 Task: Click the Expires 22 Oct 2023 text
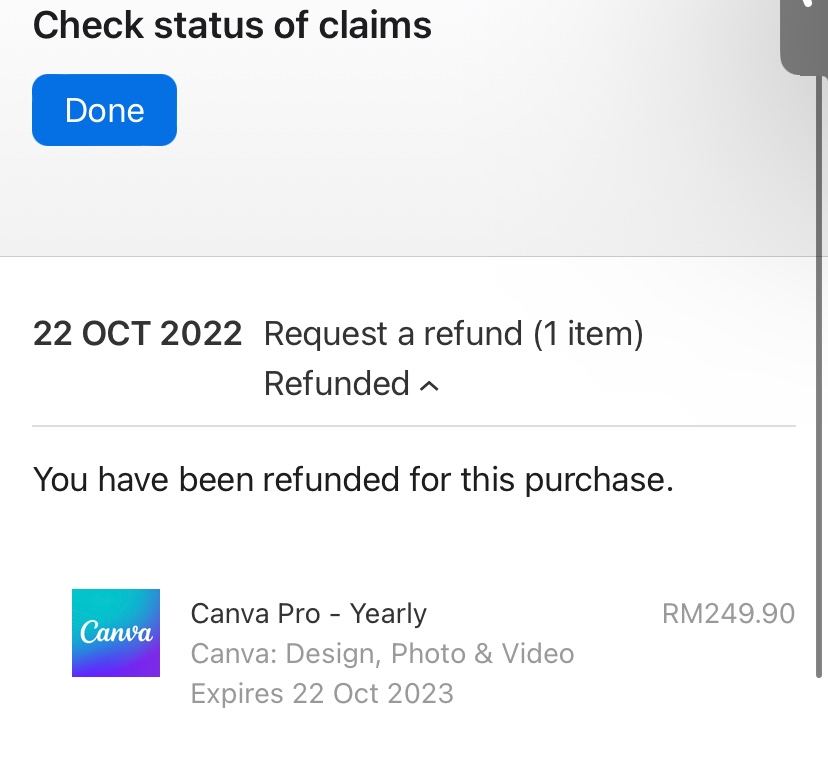point(322,693)
